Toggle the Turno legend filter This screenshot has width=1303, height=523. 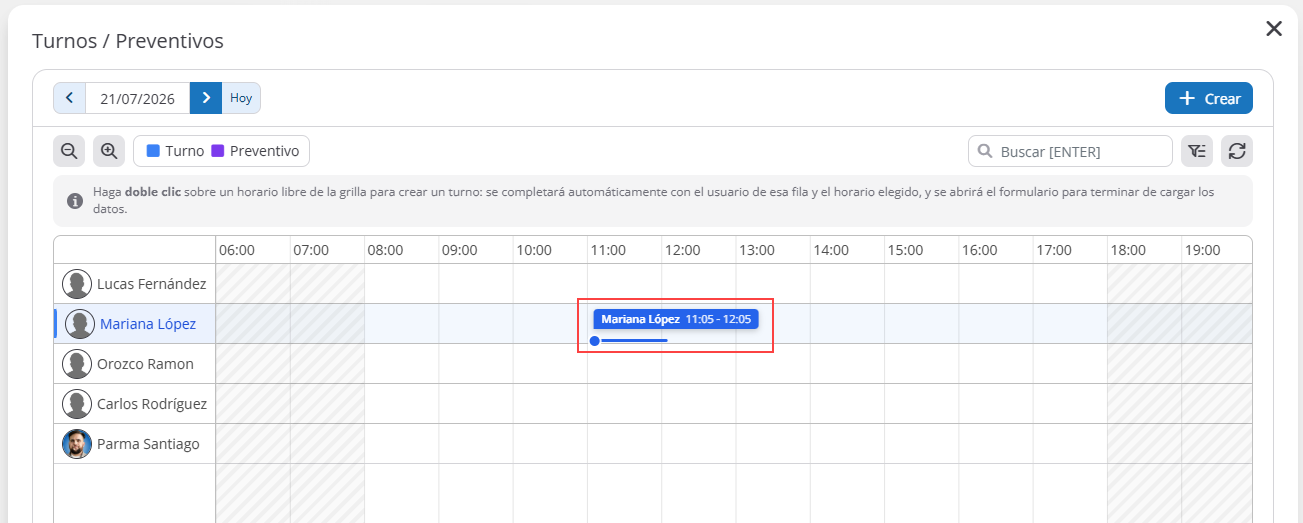(x=175, y=151)
